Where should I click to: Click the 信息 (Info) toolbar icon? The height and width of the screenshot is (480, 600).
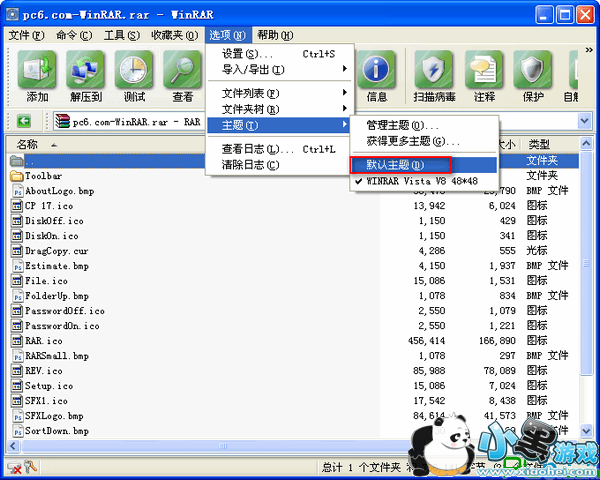click(377, 70)
